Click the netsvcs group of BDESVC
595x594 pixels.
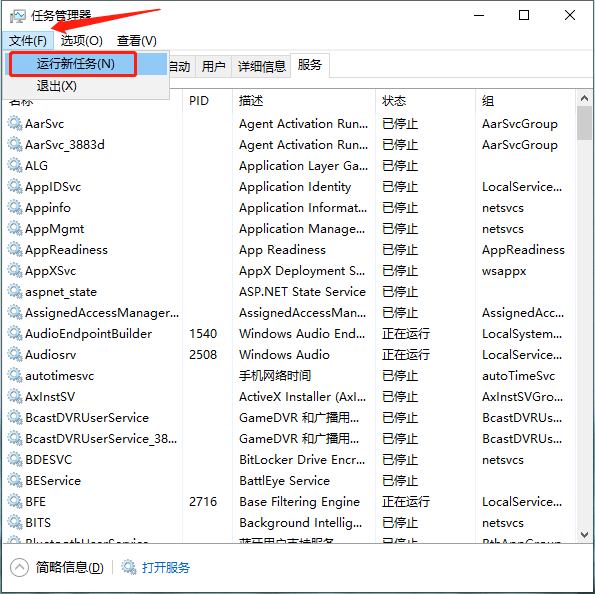pos(503,460)
